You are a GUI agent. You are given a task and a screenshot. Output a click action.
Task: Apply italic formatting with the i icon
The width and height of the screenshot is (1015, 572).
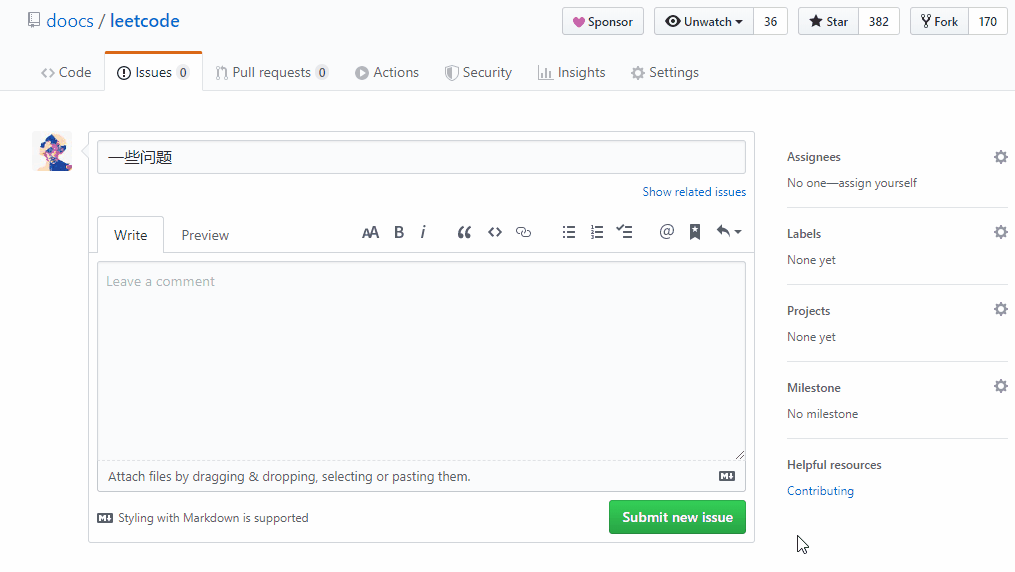click(423, 232)
